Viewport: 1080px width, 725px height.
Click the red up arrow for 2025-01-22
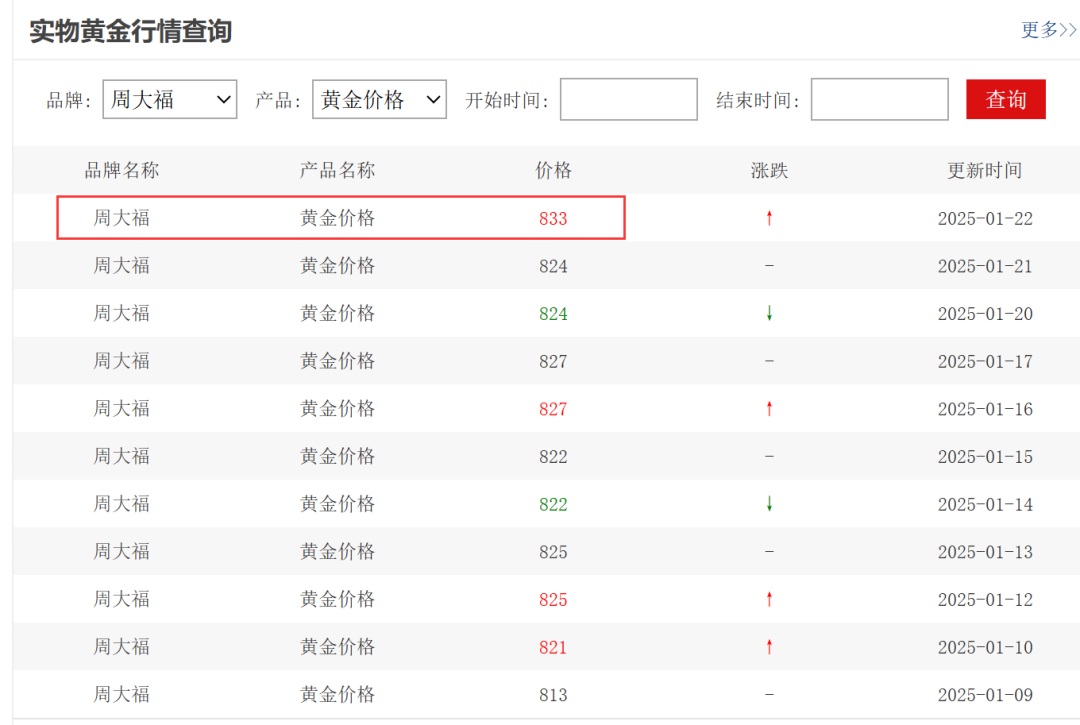click(x=769, y=218)
